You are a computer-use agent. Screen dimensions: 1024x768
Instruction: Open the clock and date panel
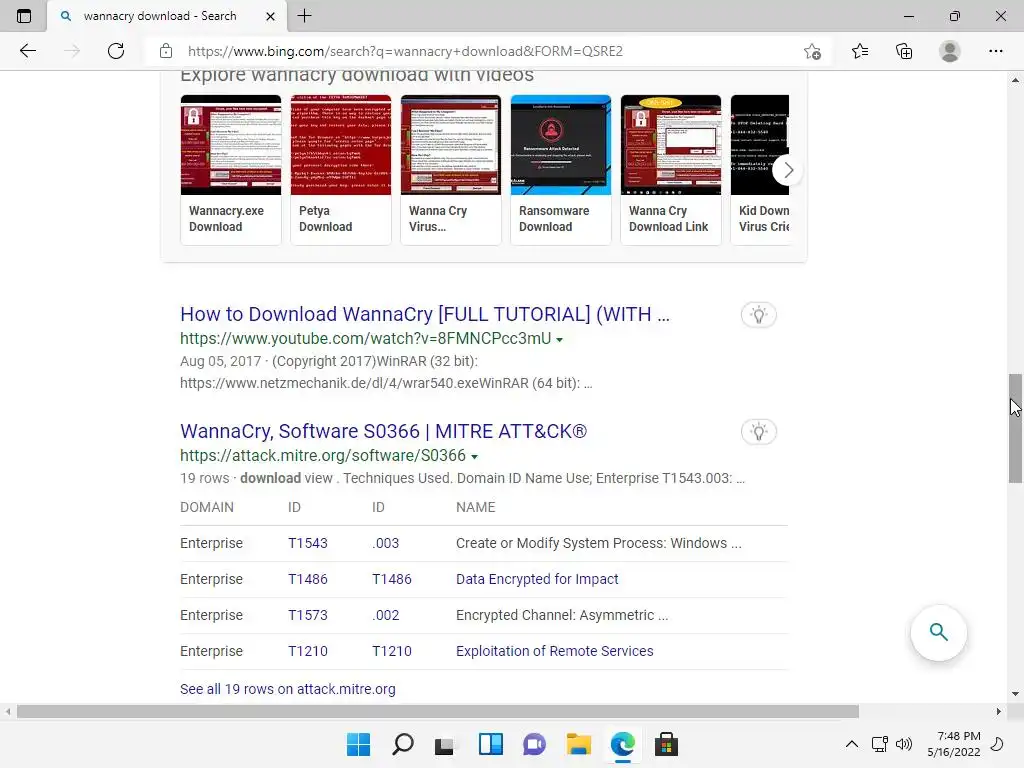click(953, 744)
